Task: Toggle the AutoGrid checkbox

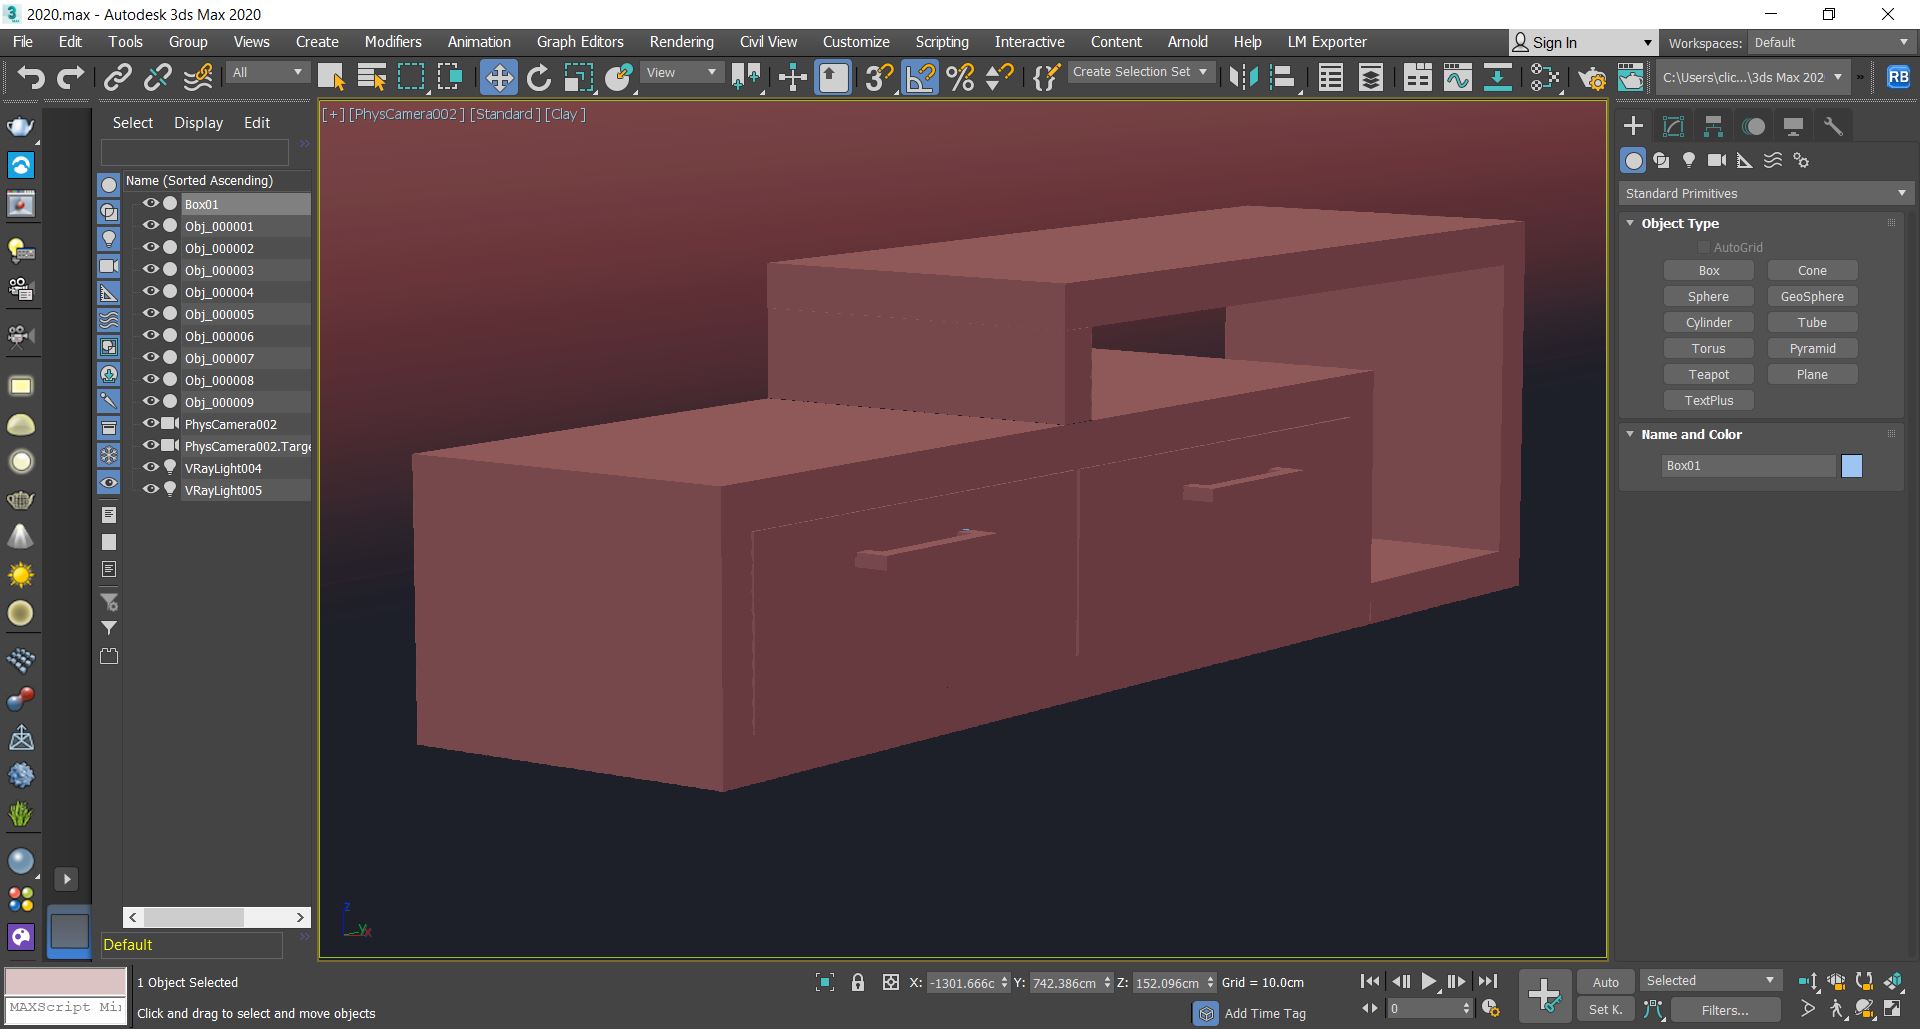Action: tap(1703, 247)
